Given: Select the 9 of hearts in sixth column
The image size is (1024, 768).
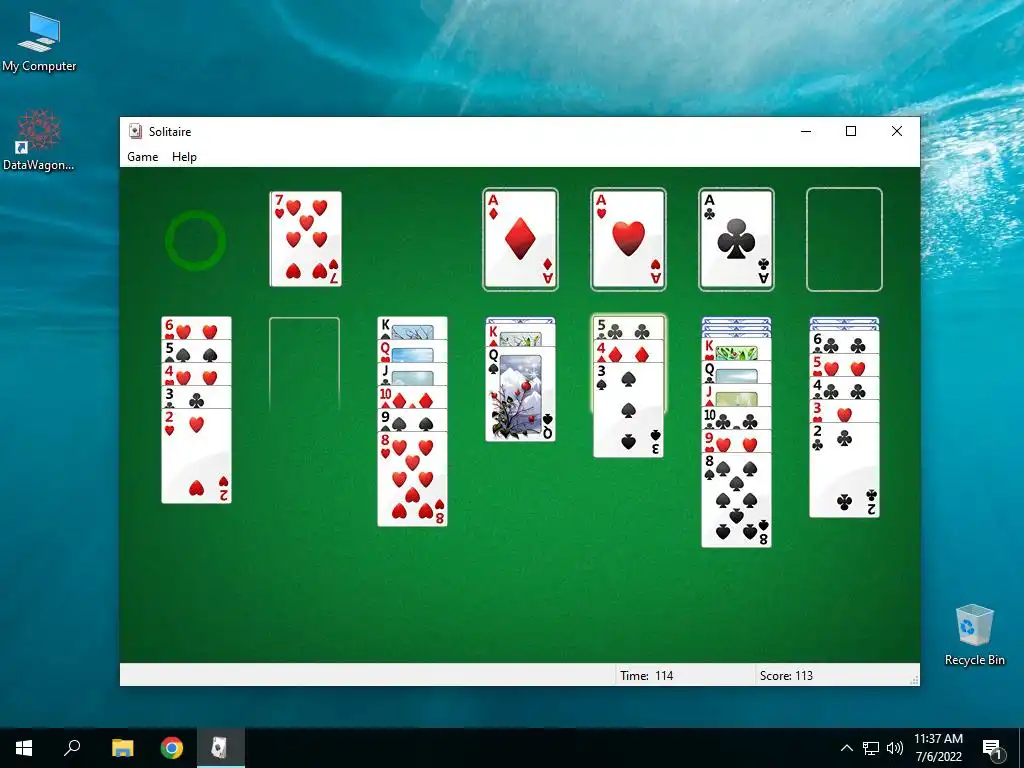Looking at the screenshot, I should (x=736, y=441).
